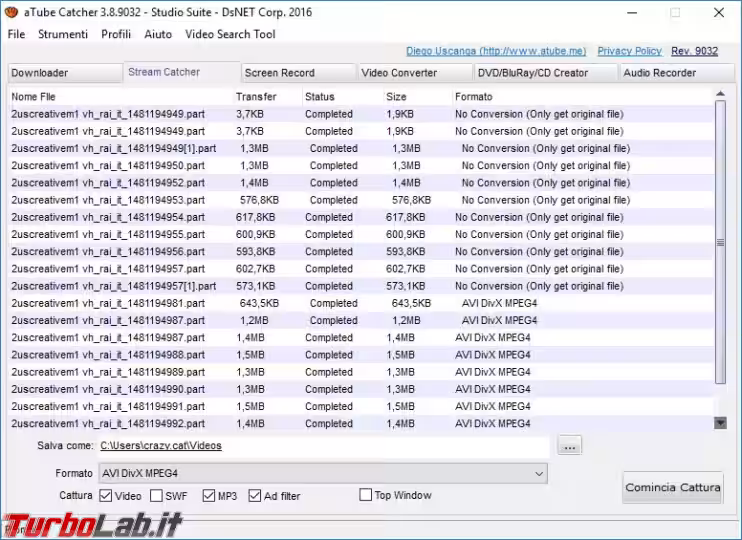This screenshot has width=742, height=540.
Task: Click the 576,8KB transfer value
Action: point(259,200)
